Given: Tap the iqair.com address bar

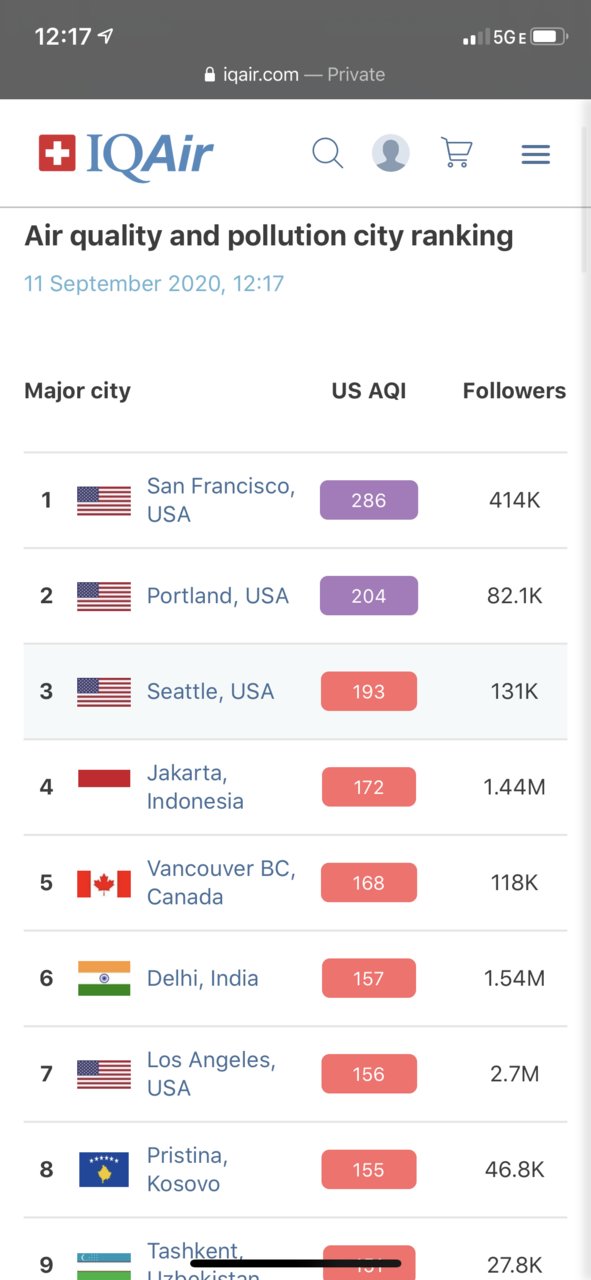Looking at the screenshot, I should coord(295,75).
